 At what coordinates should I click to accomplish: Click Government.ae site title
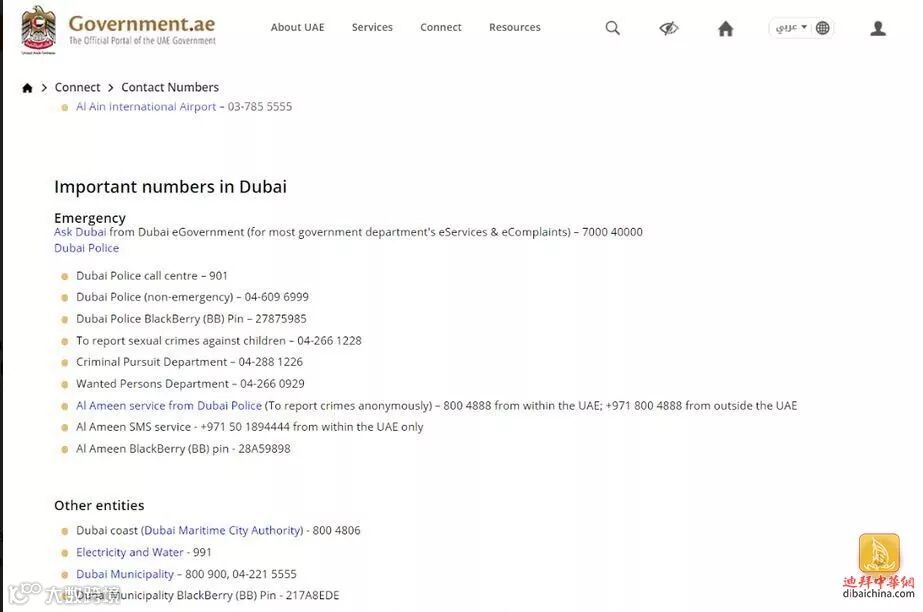pos(142,24)
